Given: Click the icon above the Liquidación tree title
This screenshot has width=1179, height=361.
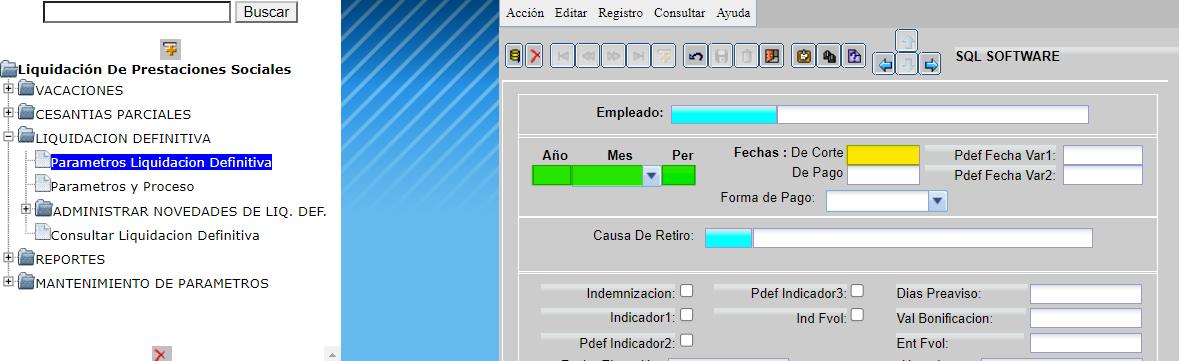Looking at the screenshot, I should click(170, 50).
